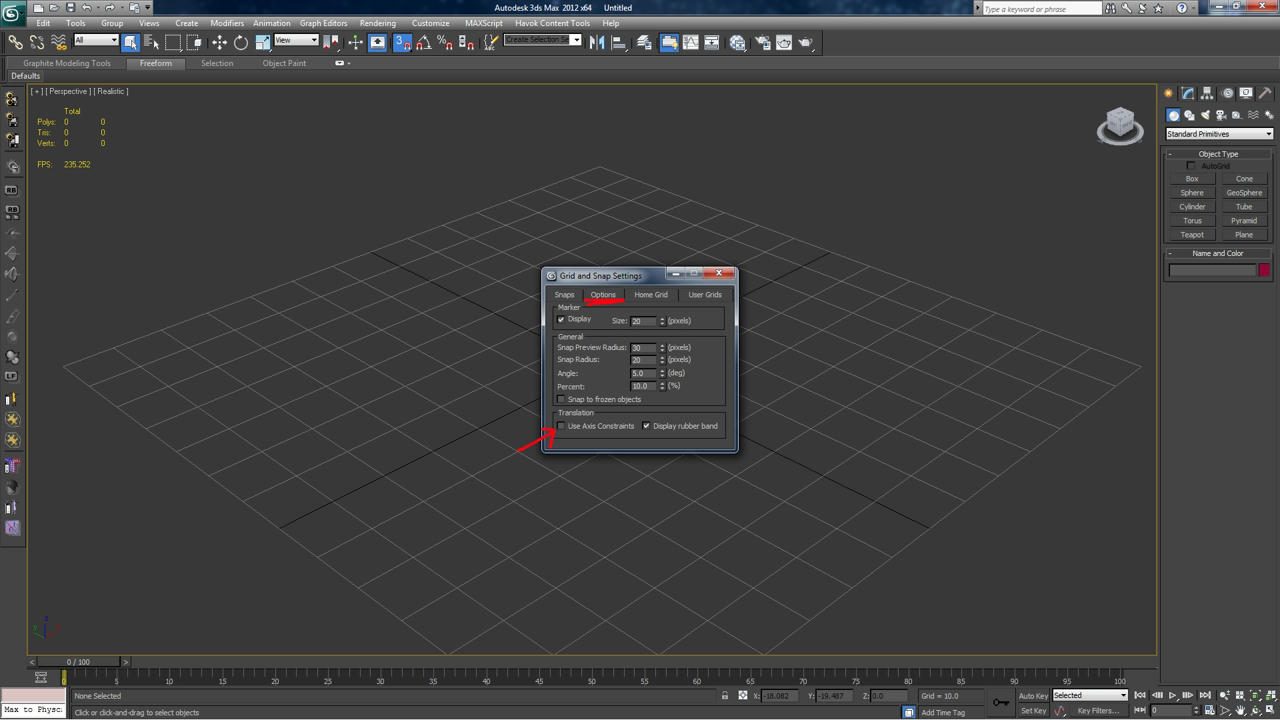Enable Snap to frozen objects checkbox
The image size is (1280, 720).
tap(561, 399)
